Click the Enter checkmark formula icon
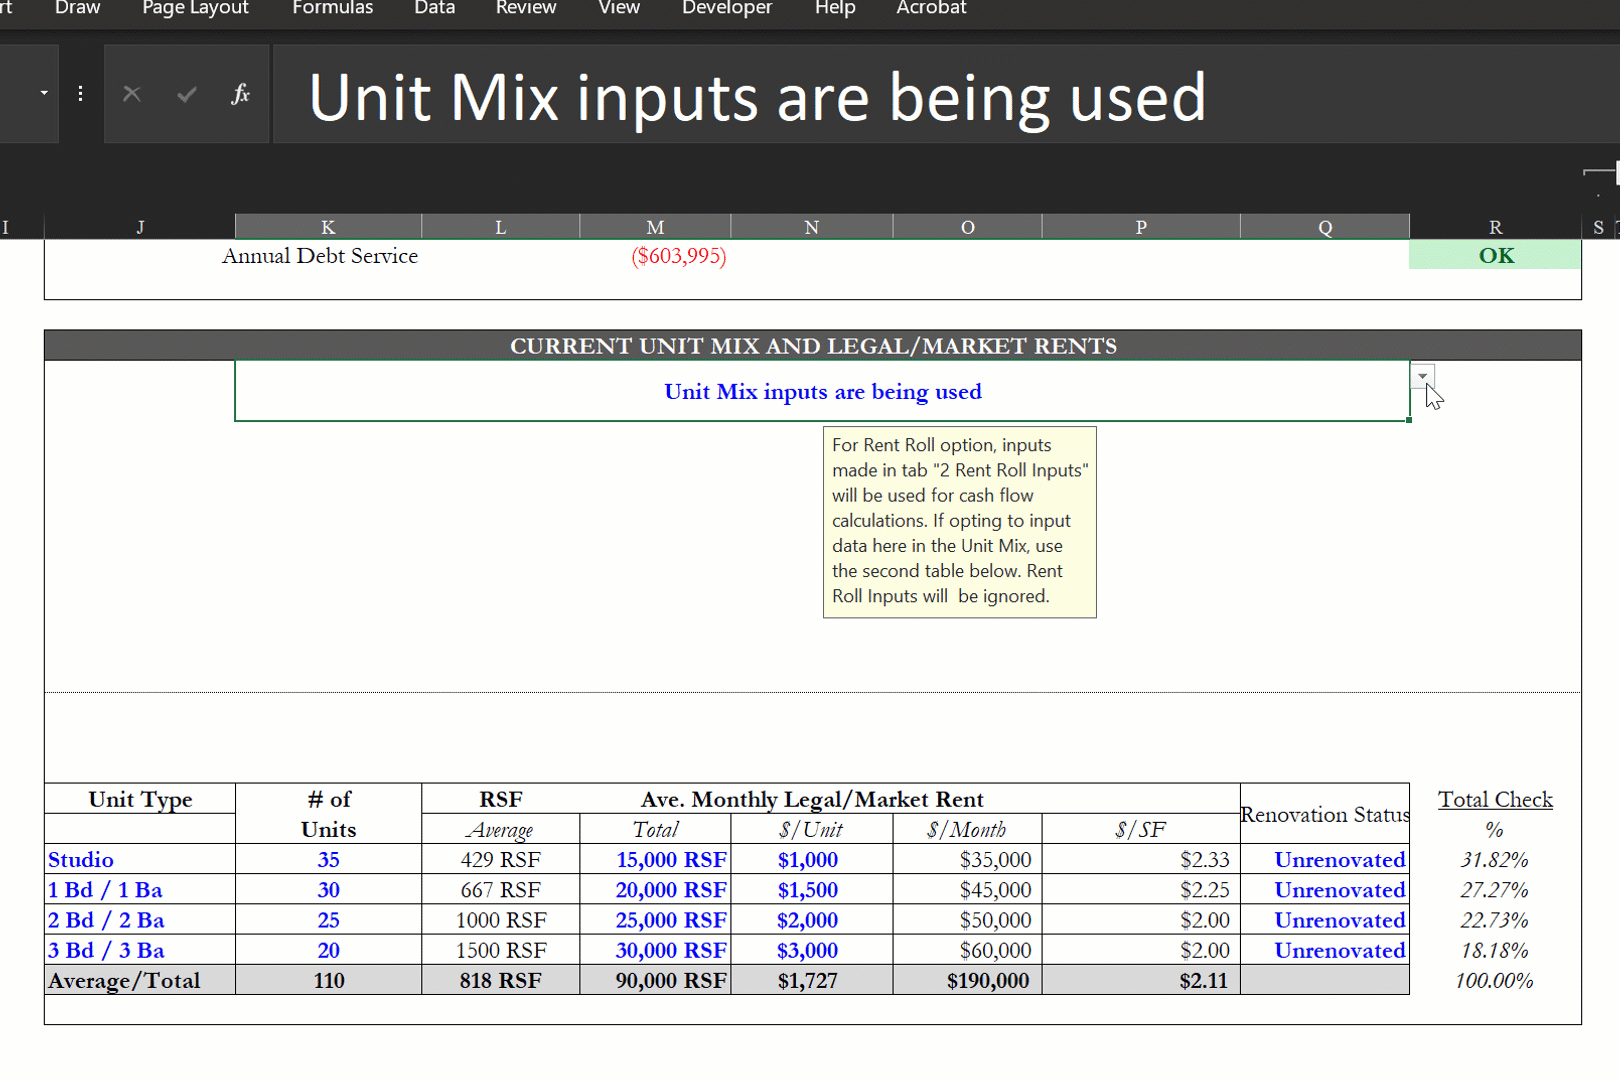This screenshot has width=1620, height=1080. tap(186, 94)
